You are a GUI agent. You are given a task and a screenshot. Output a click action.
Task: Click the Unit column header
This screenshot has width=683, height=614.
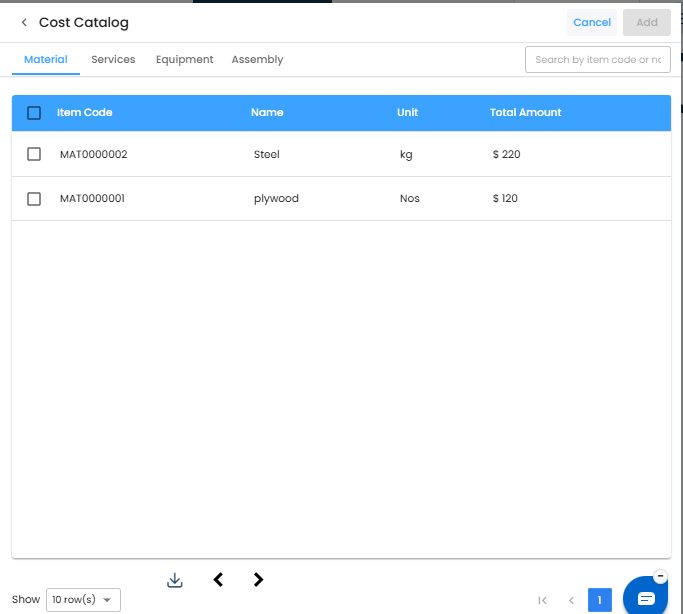407,112
